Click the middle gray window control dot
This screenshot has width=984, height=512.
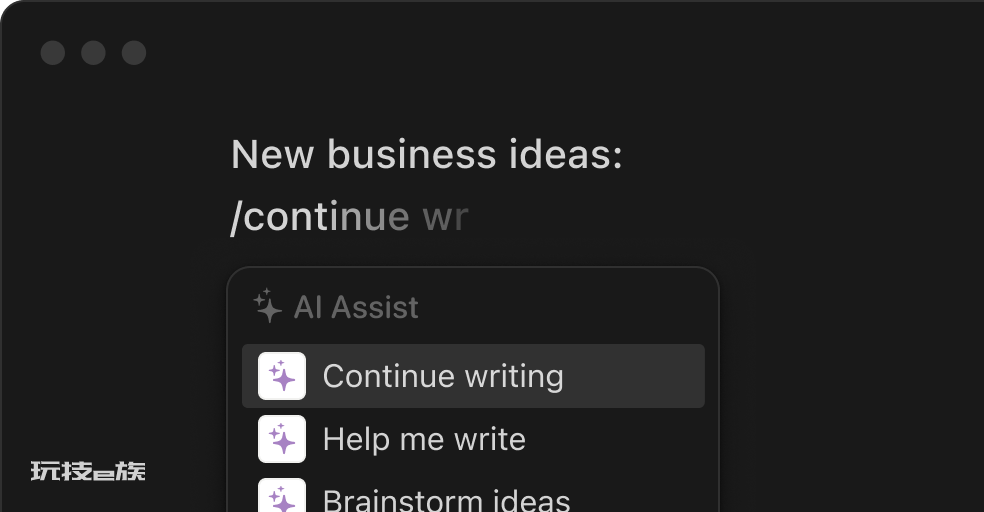[94, 53]
